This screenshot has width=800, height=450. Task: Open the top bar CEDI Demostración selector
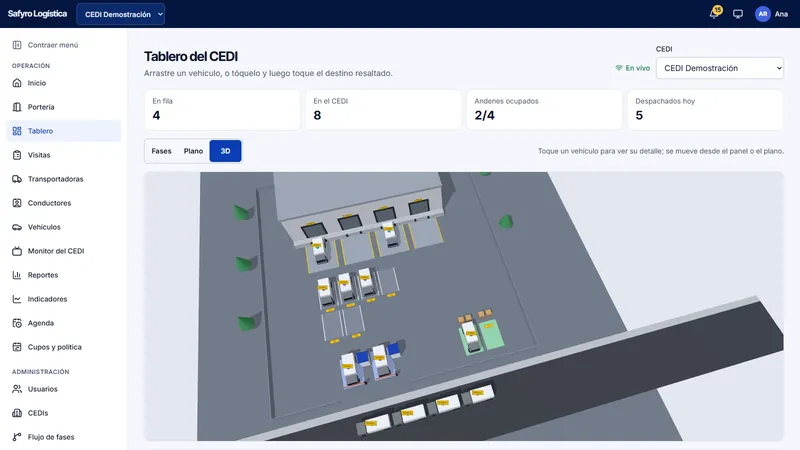pos(121,14)
